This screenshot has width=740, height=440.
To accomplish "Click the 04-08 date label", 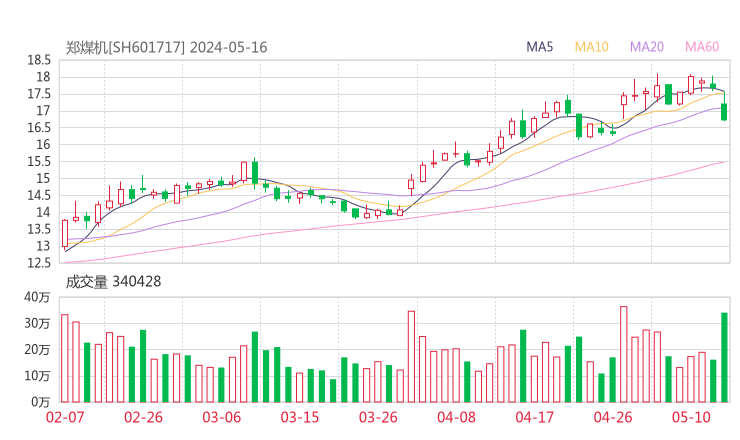I will (456, 417).
